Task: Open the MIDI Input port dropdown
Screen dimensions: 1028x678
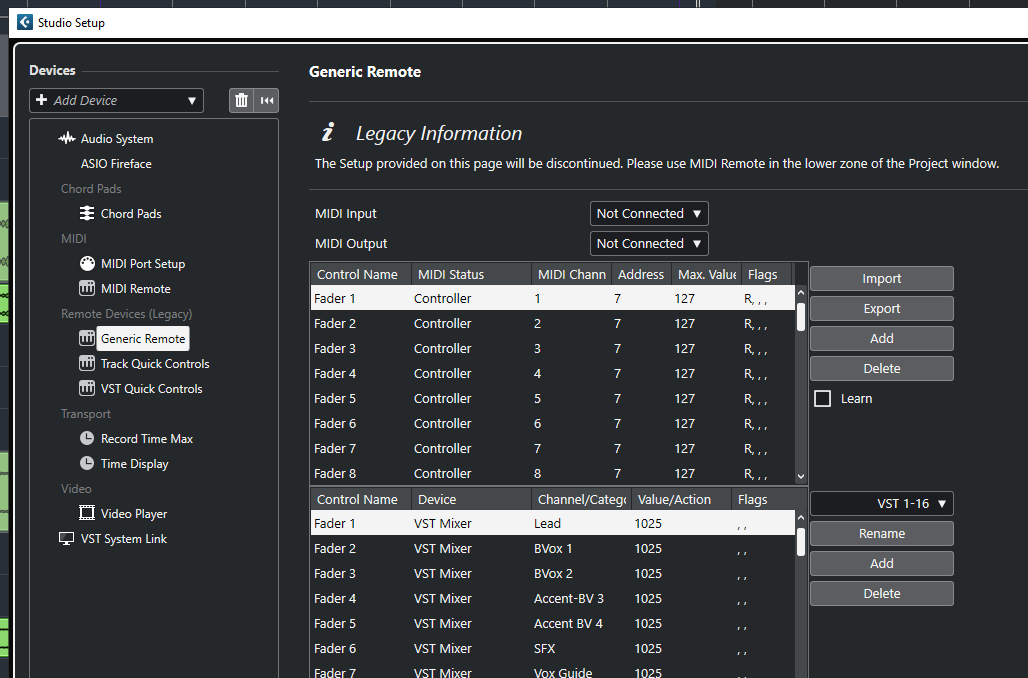Action: (x=649, y=214)
